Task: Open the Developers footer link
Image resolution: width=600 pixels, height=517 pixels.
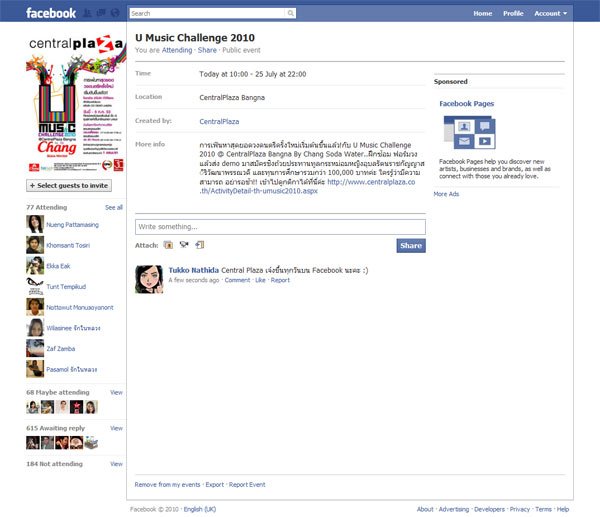Action: click(x=489, y=509)
